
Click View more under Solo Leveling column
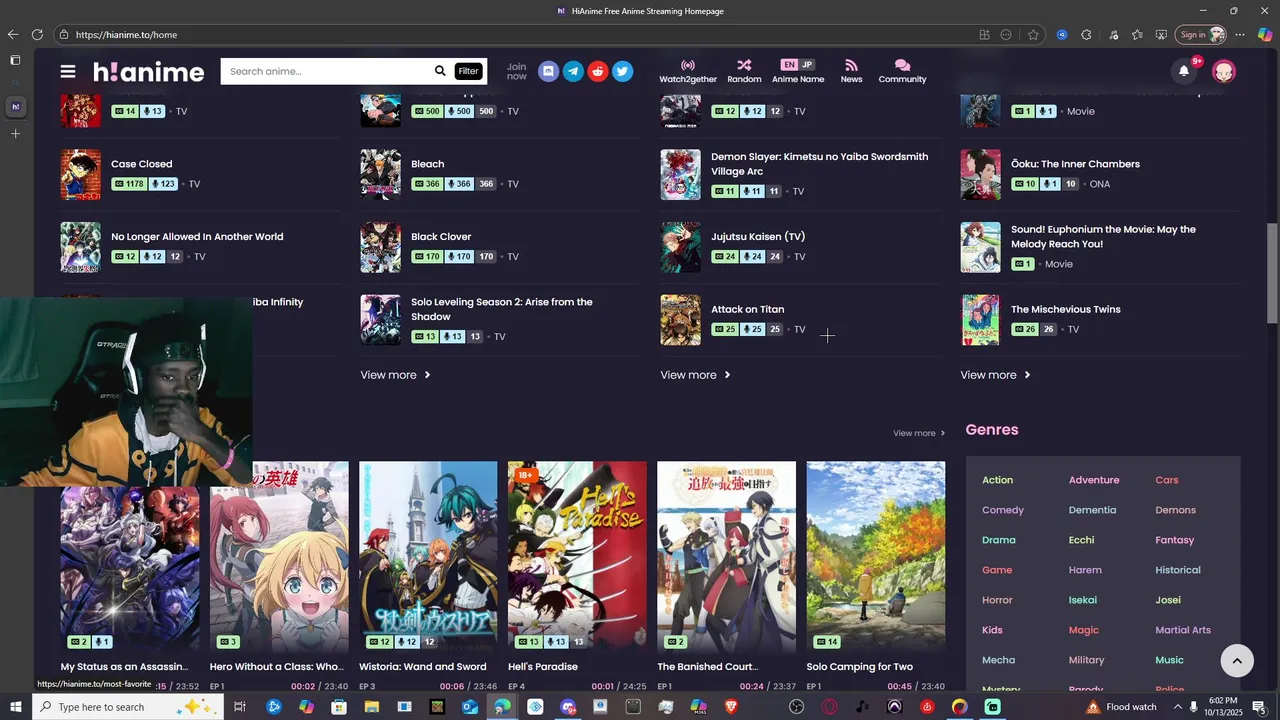pyautogui.click(x=395, y=375)
